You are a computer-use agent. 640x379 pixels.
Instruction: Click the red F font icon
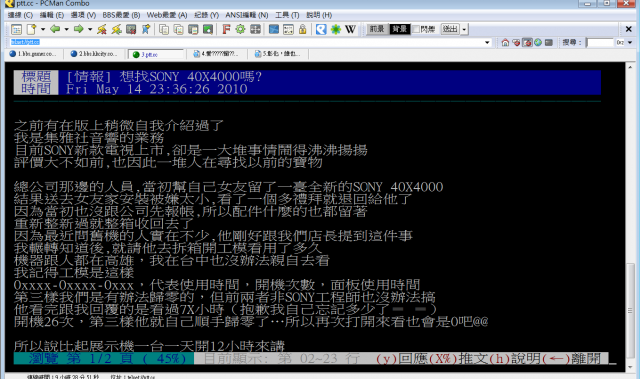pos(226,29)
